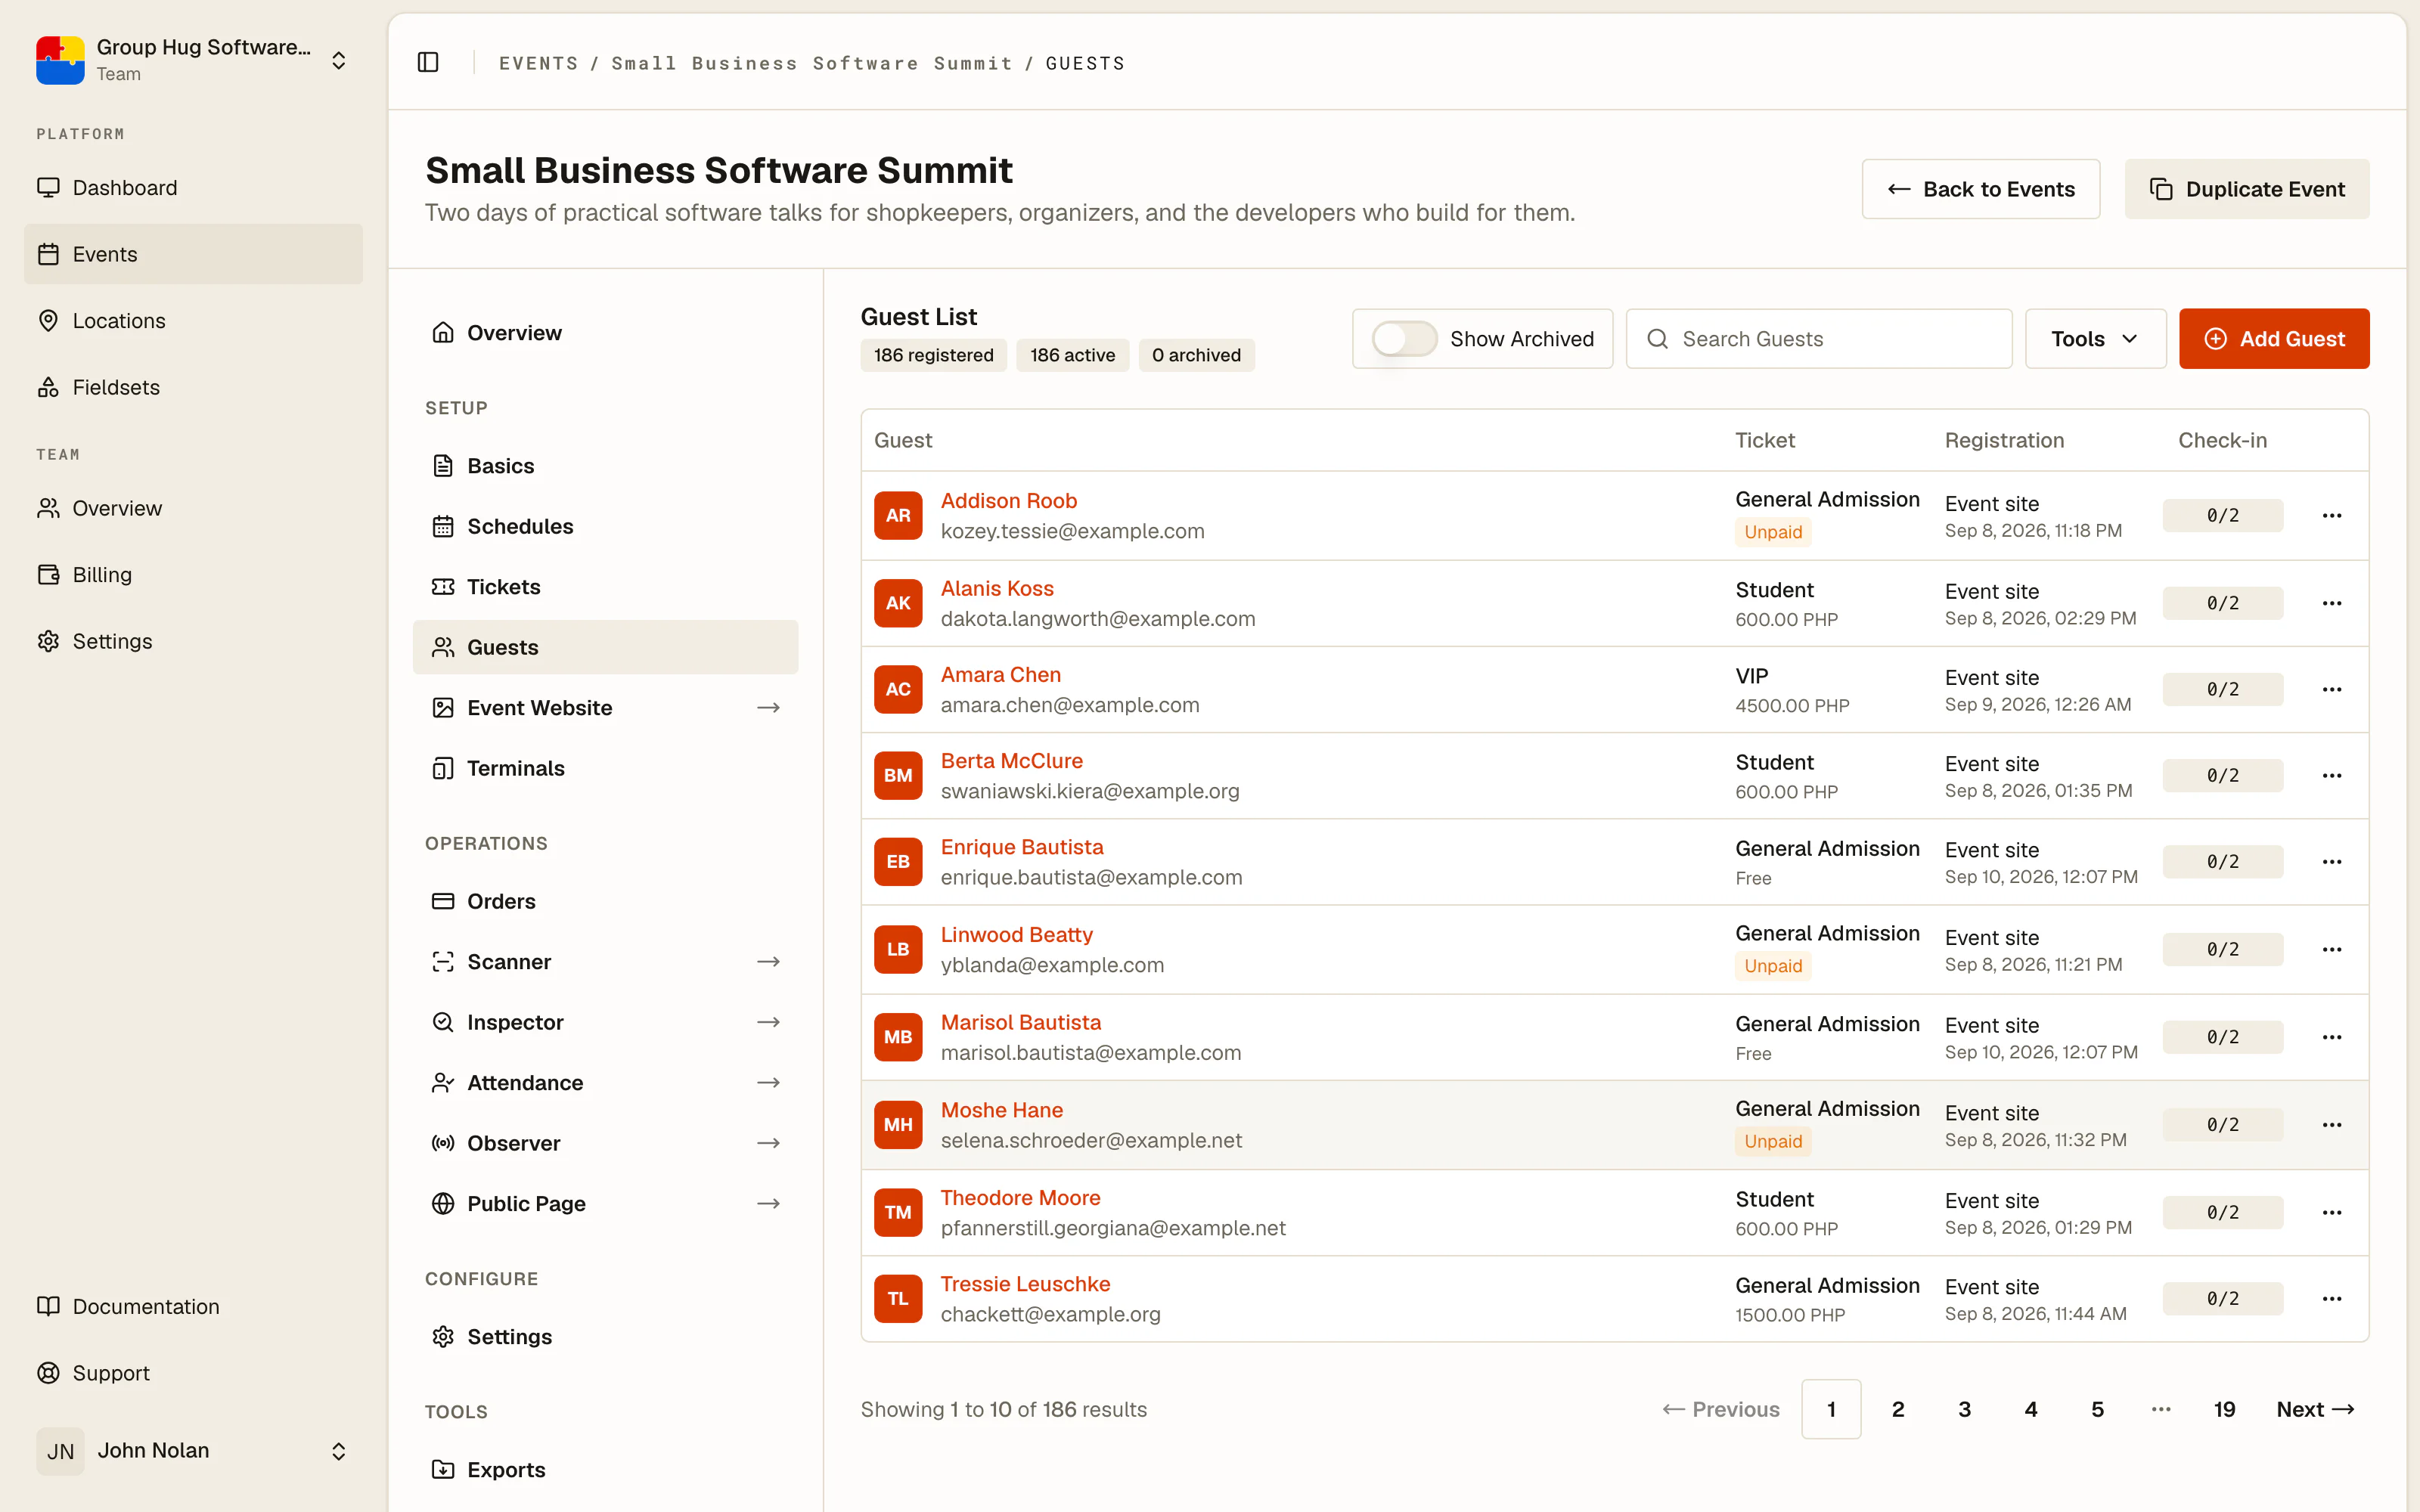Go to Orders in Operations

(605, 901)
